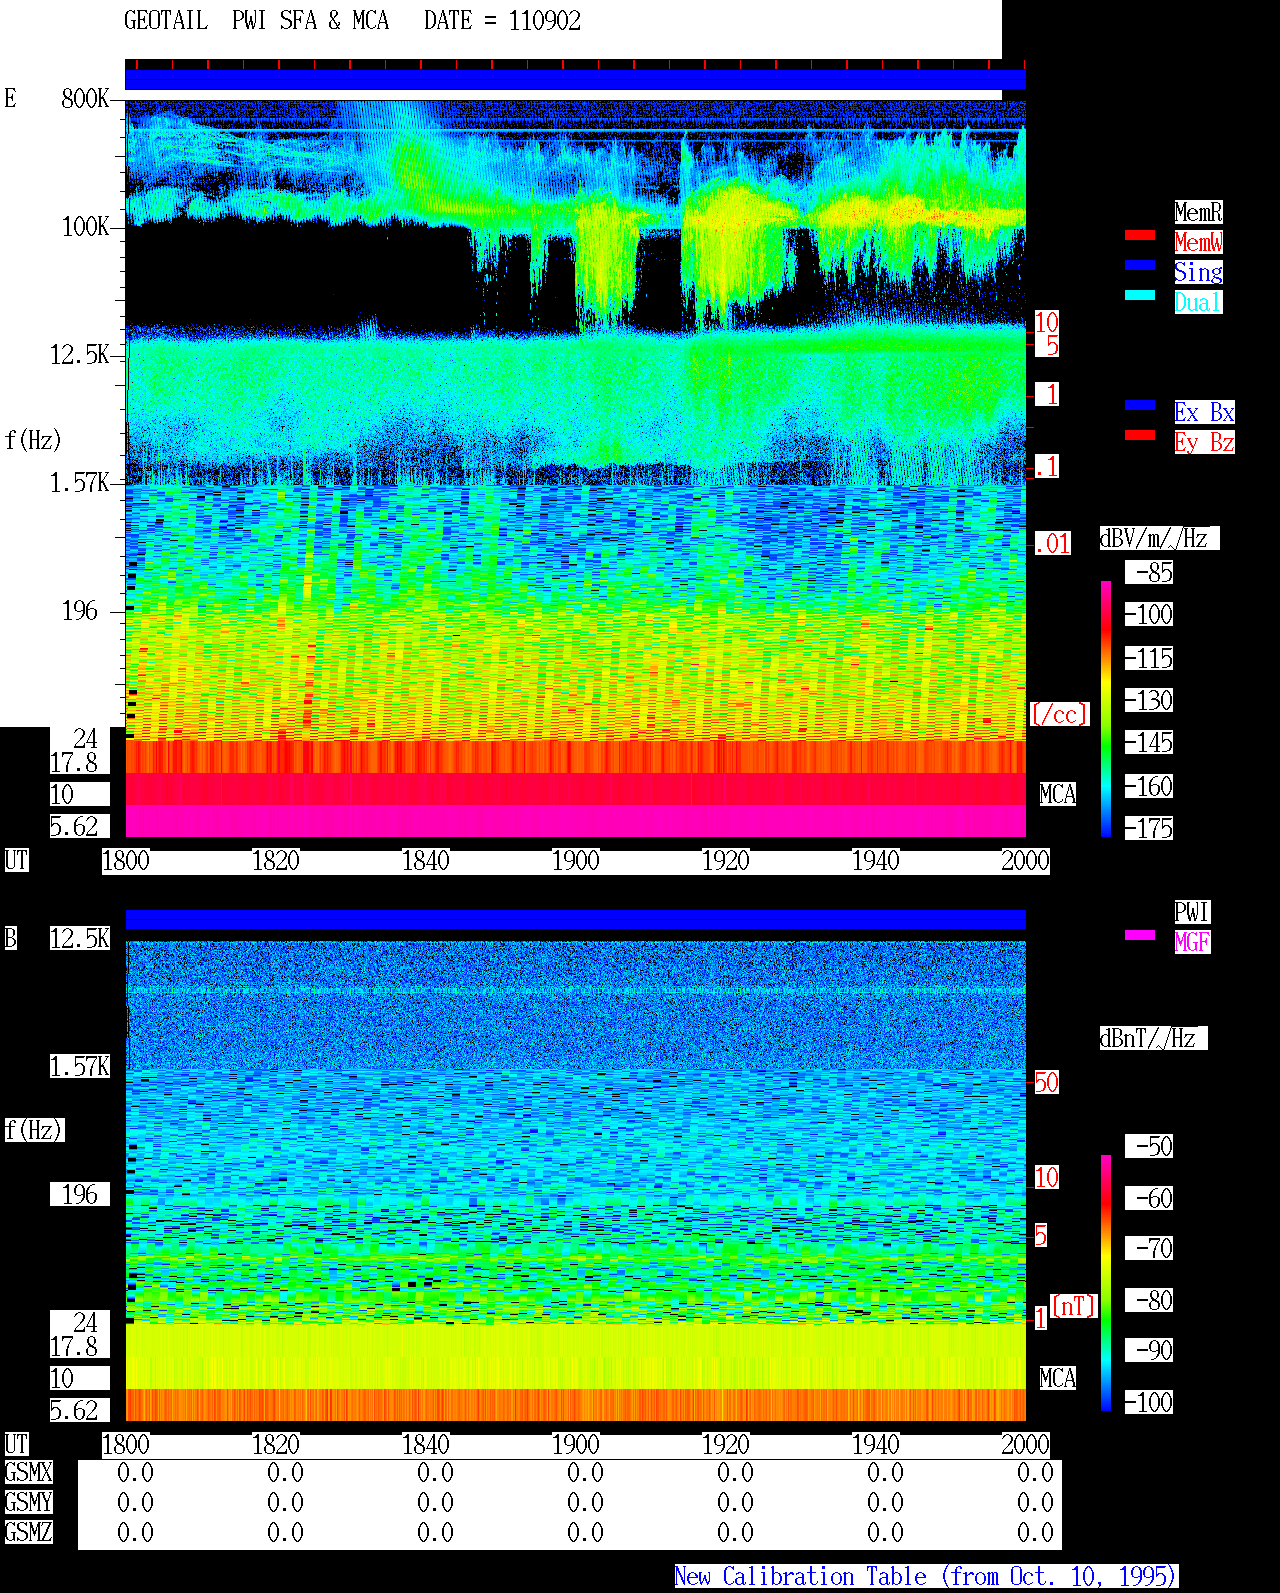Click the 1940 UT tick under B spectrogram
The width and height of the screenshot is (1280, 1593).
[x=875, y=1445]
